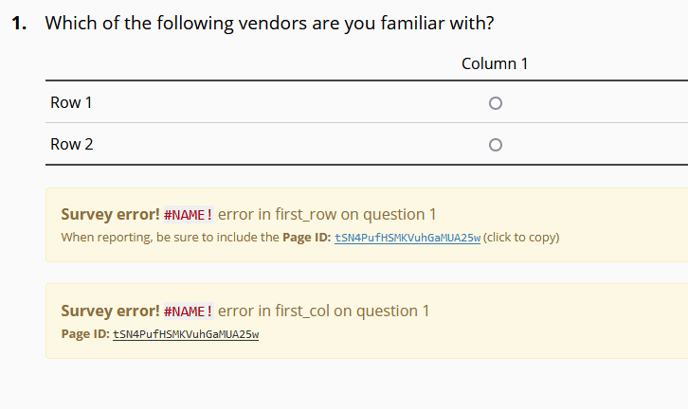Click the '(click to copy)' hint text

click(x=521, y=238)
